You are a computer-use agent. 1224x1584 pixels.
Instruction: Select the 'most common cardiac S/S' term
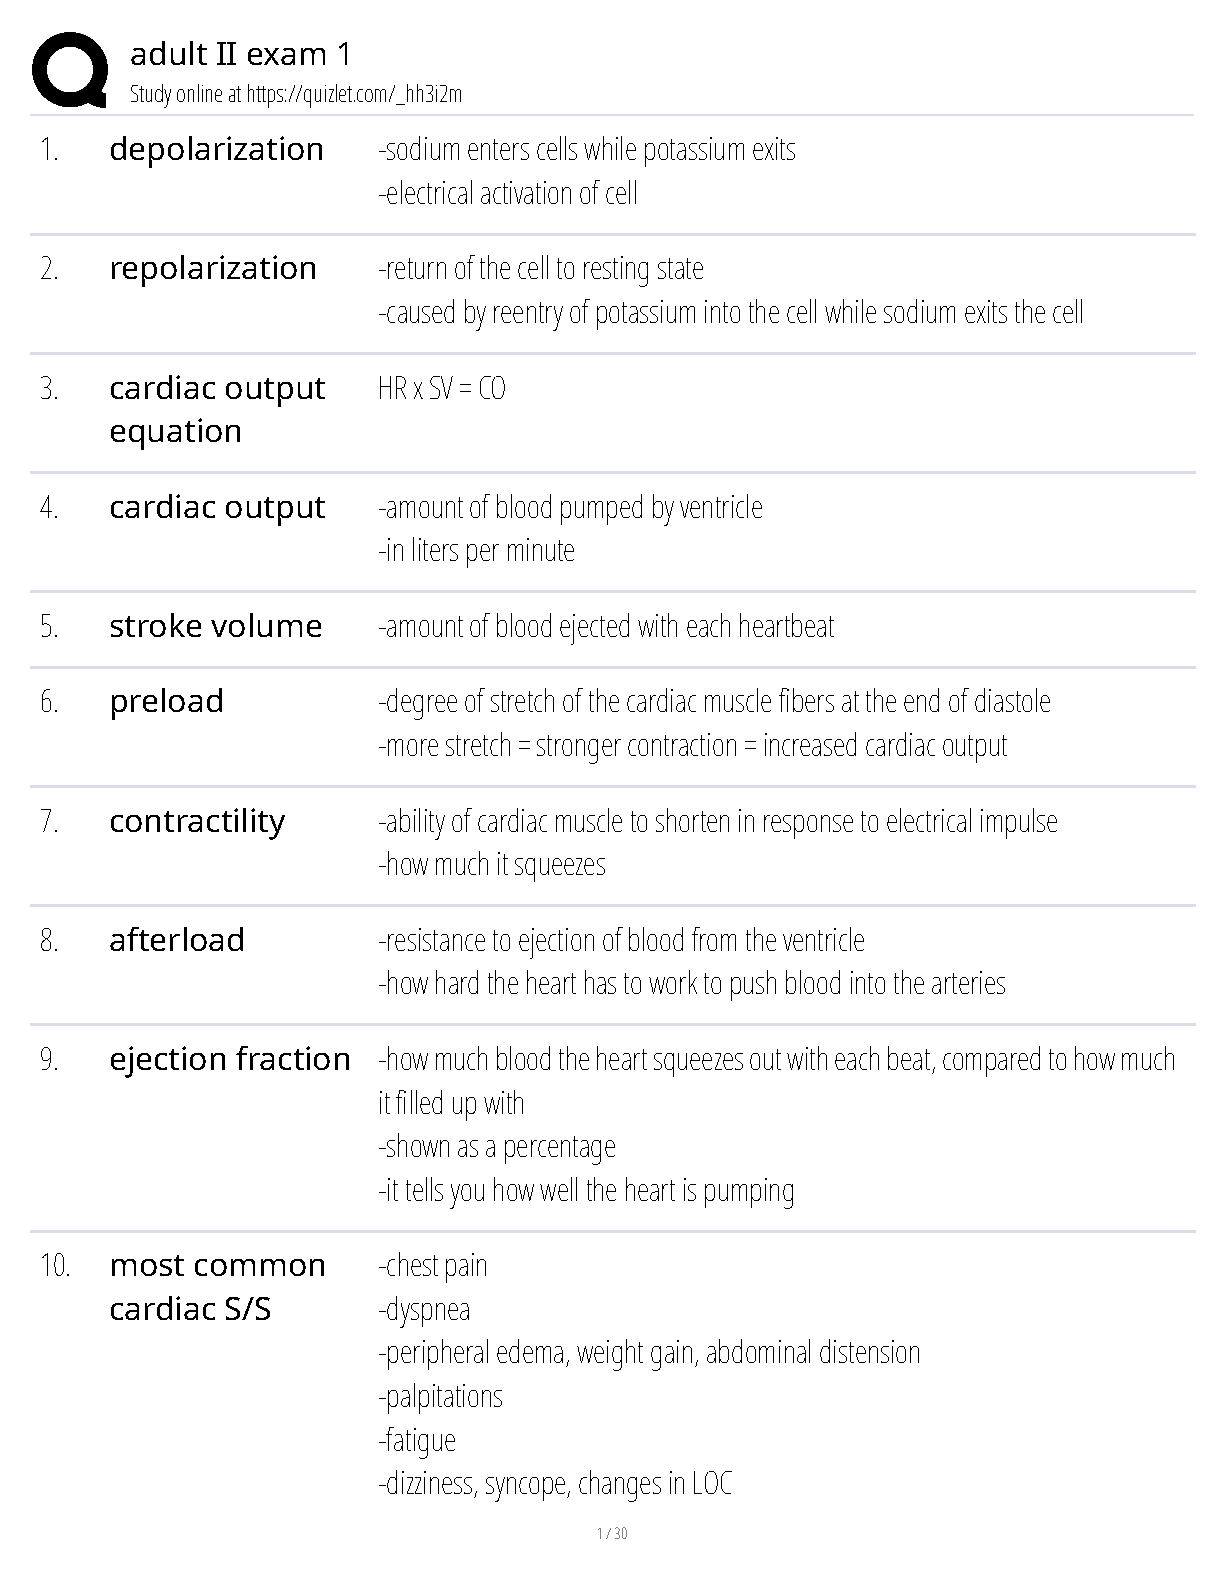[x=217, y=1287]
